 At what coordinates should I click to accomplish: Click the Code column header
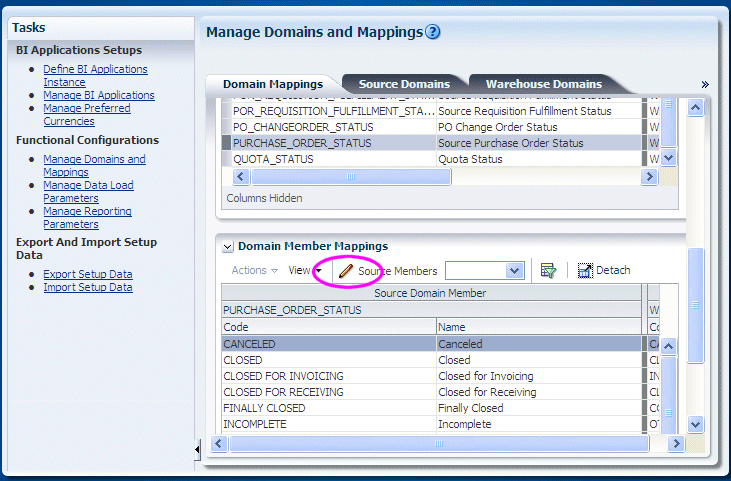329,327
